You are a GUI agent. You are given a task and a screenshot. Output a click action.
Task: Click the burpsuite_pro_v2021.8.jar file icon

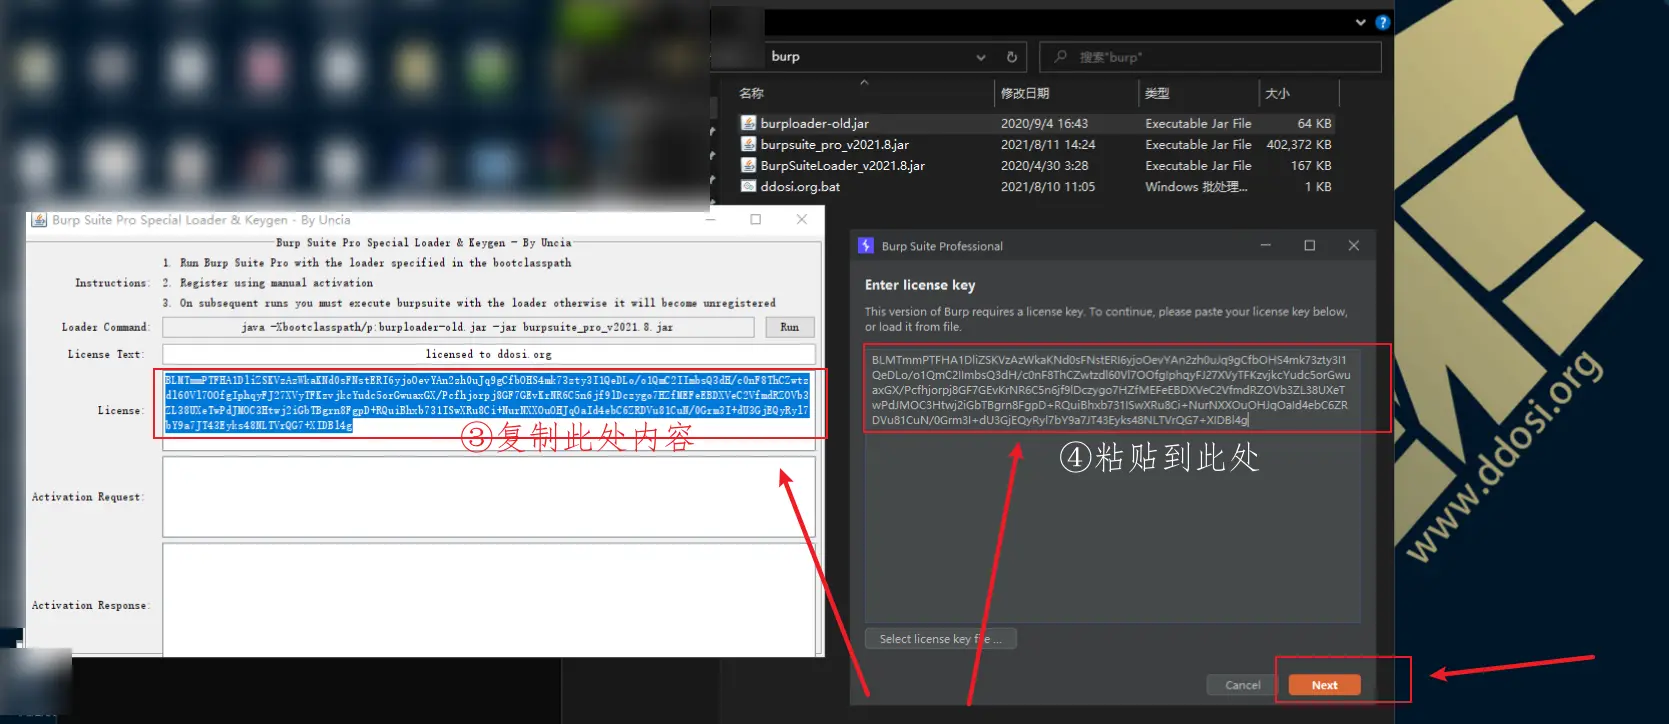pyautogui.click(x=748, y=144)
